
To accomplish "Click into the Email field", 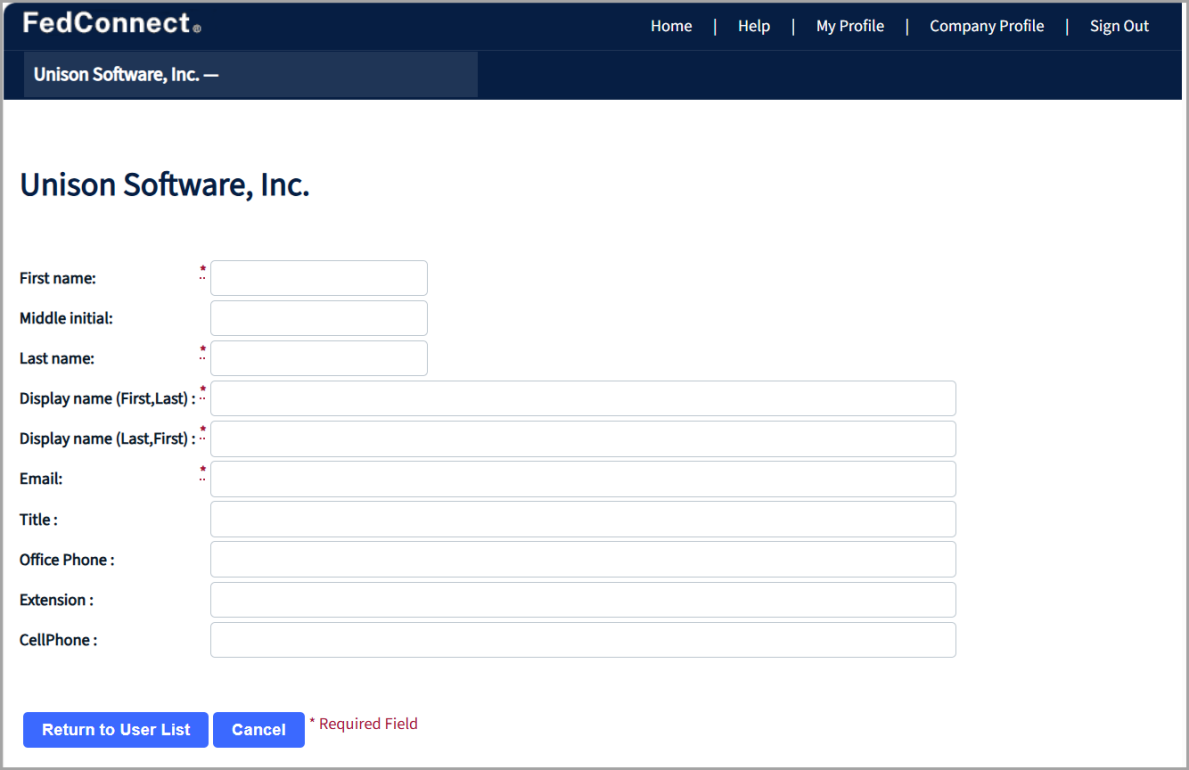I will coord(582,479).
